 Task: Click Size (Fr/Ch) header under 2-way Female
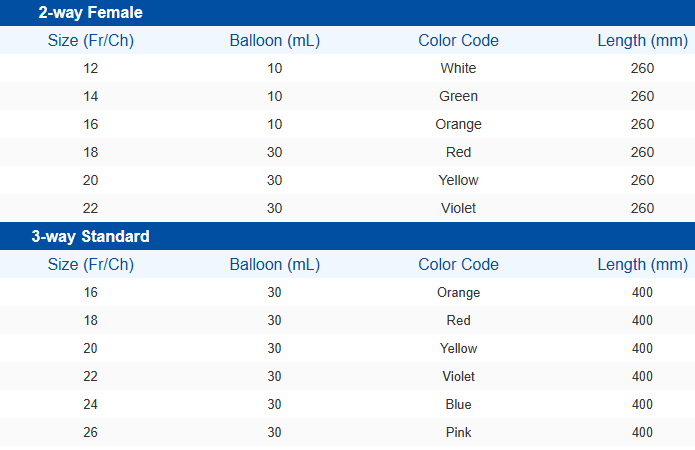91,41
